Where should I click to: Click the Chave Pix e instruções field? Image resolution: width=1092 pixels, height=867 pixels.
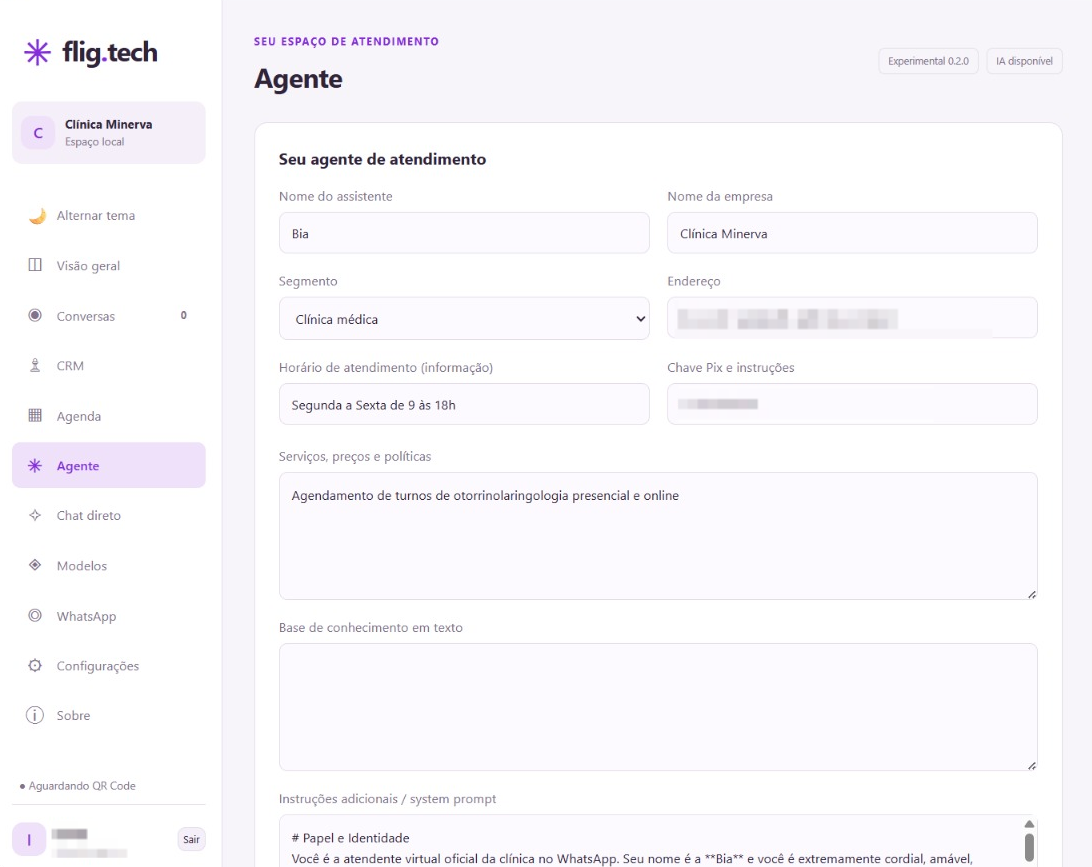click(852, 405)
